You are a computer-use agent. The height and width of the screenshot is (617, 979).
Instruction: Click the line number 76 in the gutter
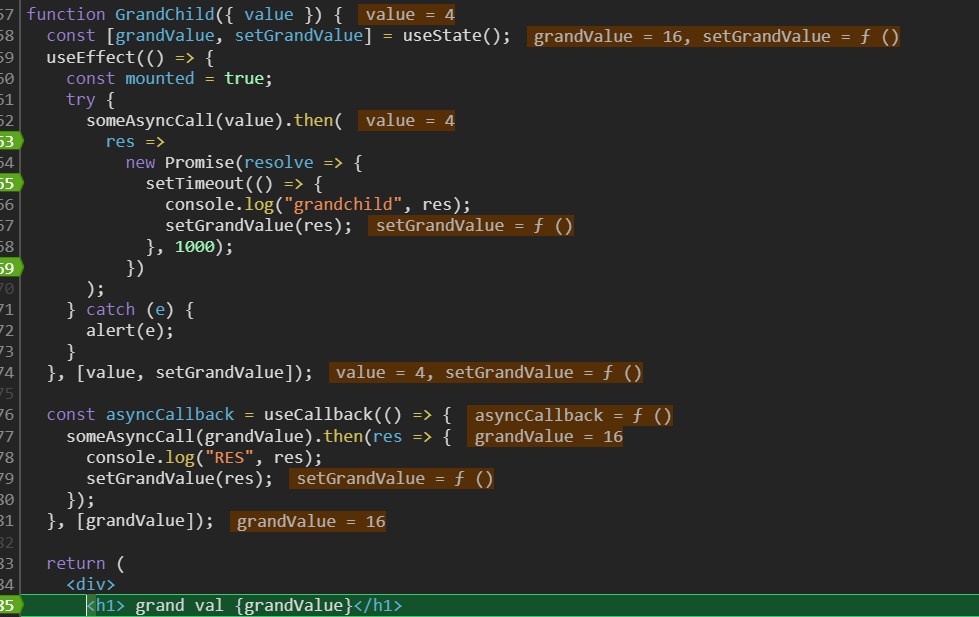pos(7,415)
